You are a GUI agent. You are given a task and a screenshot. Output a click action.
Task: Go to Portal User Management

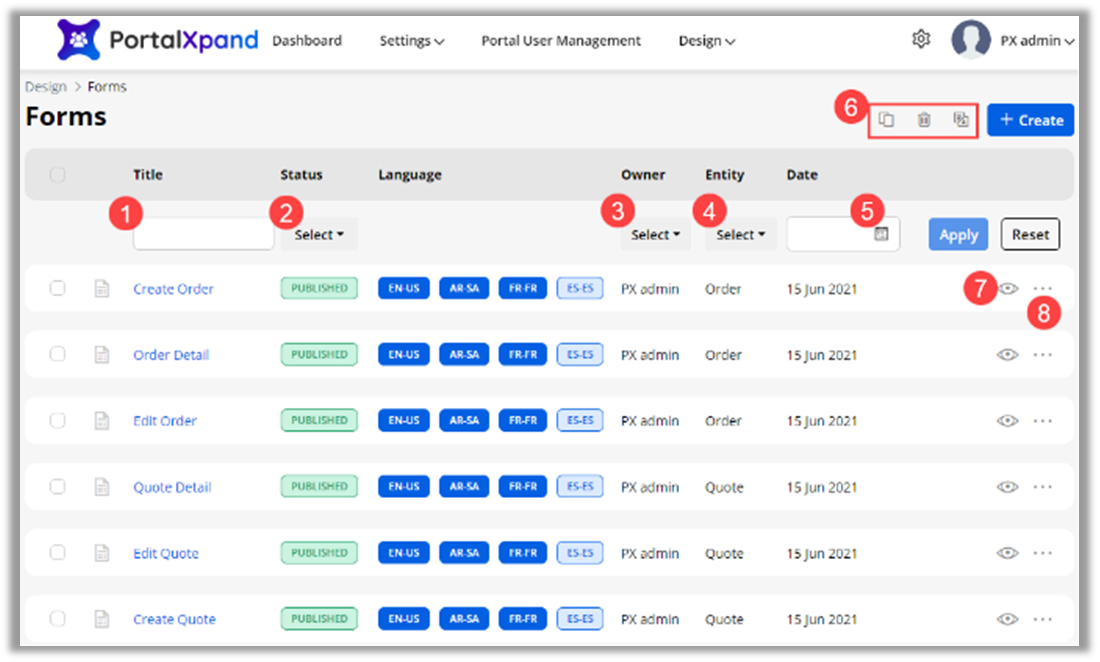pyautogui.click(x=561, y=41)
